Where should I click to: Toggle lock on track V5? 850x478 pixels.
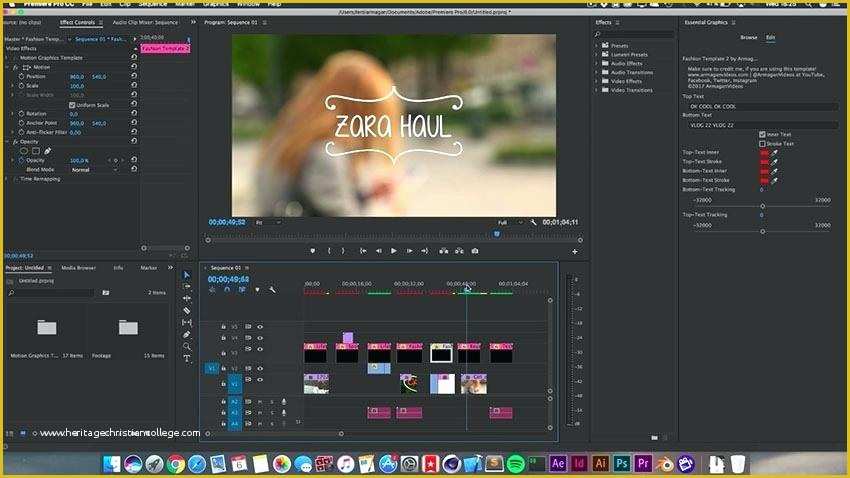[223, 327]
